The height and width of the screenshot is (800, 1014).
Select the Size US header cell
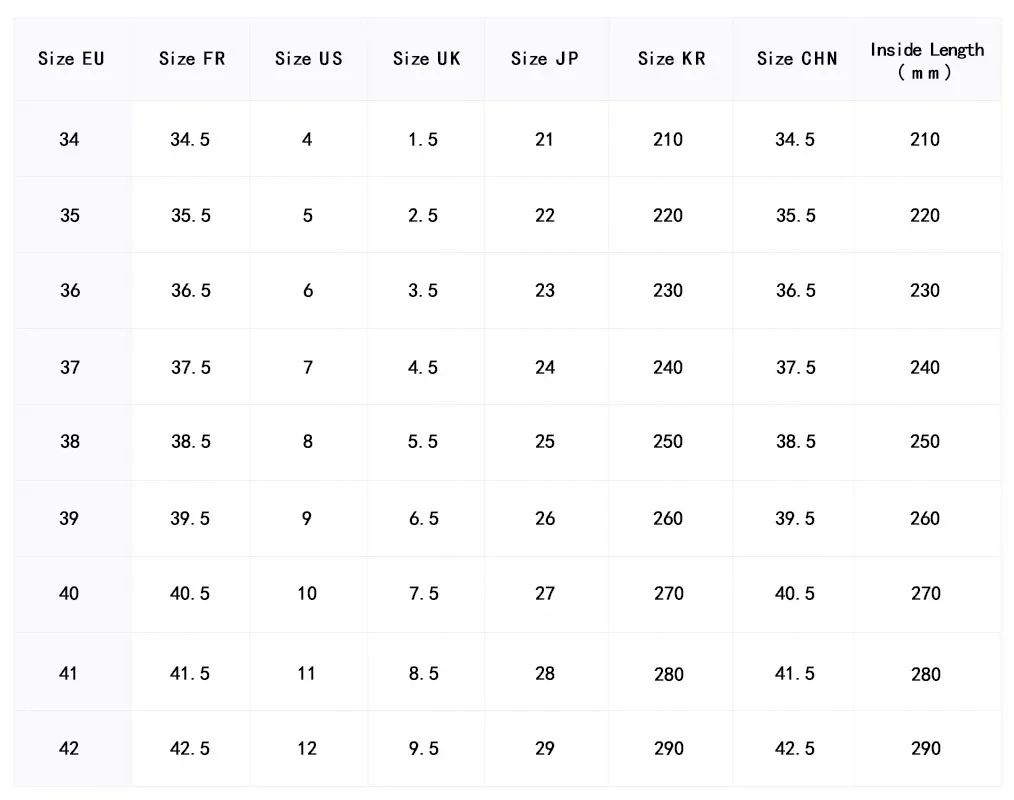[x=308, y=59]
